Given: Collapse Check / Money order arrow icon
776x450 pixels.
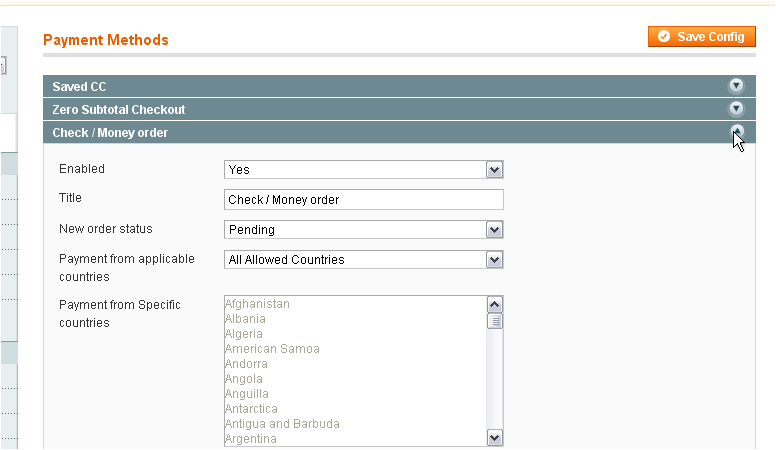Looking at the screenshot, I should coord(736,132).
